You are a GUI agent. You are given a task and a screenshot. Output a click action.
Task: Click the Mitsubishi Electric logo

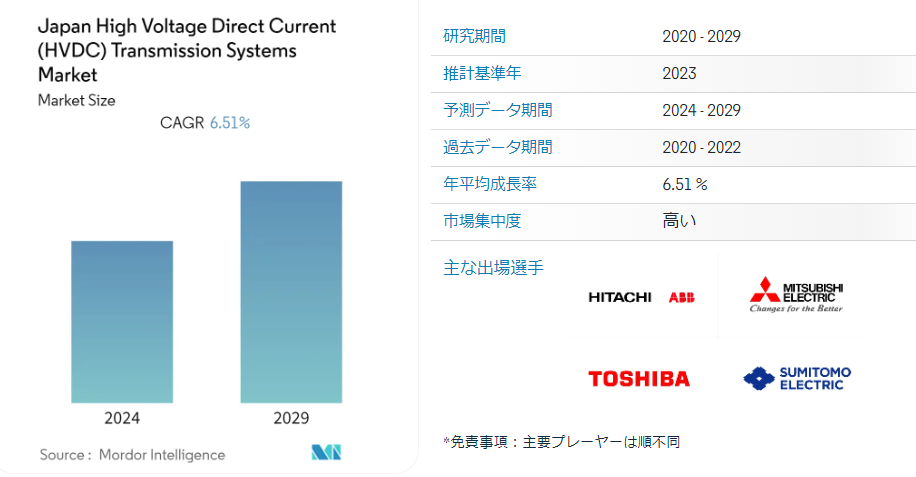pyautogui.click(x=796, y=295)
